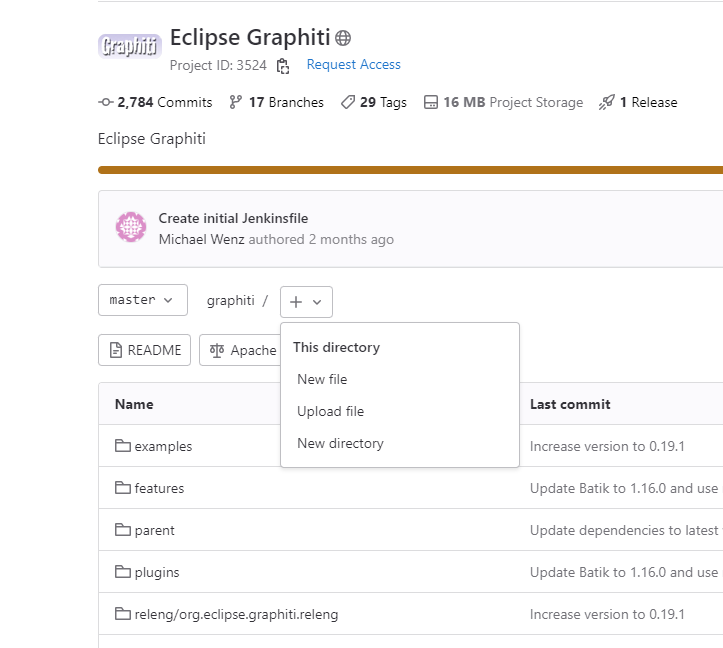Open examples commit 'Increase version to 0.19.1'
Screen dimensions: 723x648
(x=607, y=446)
